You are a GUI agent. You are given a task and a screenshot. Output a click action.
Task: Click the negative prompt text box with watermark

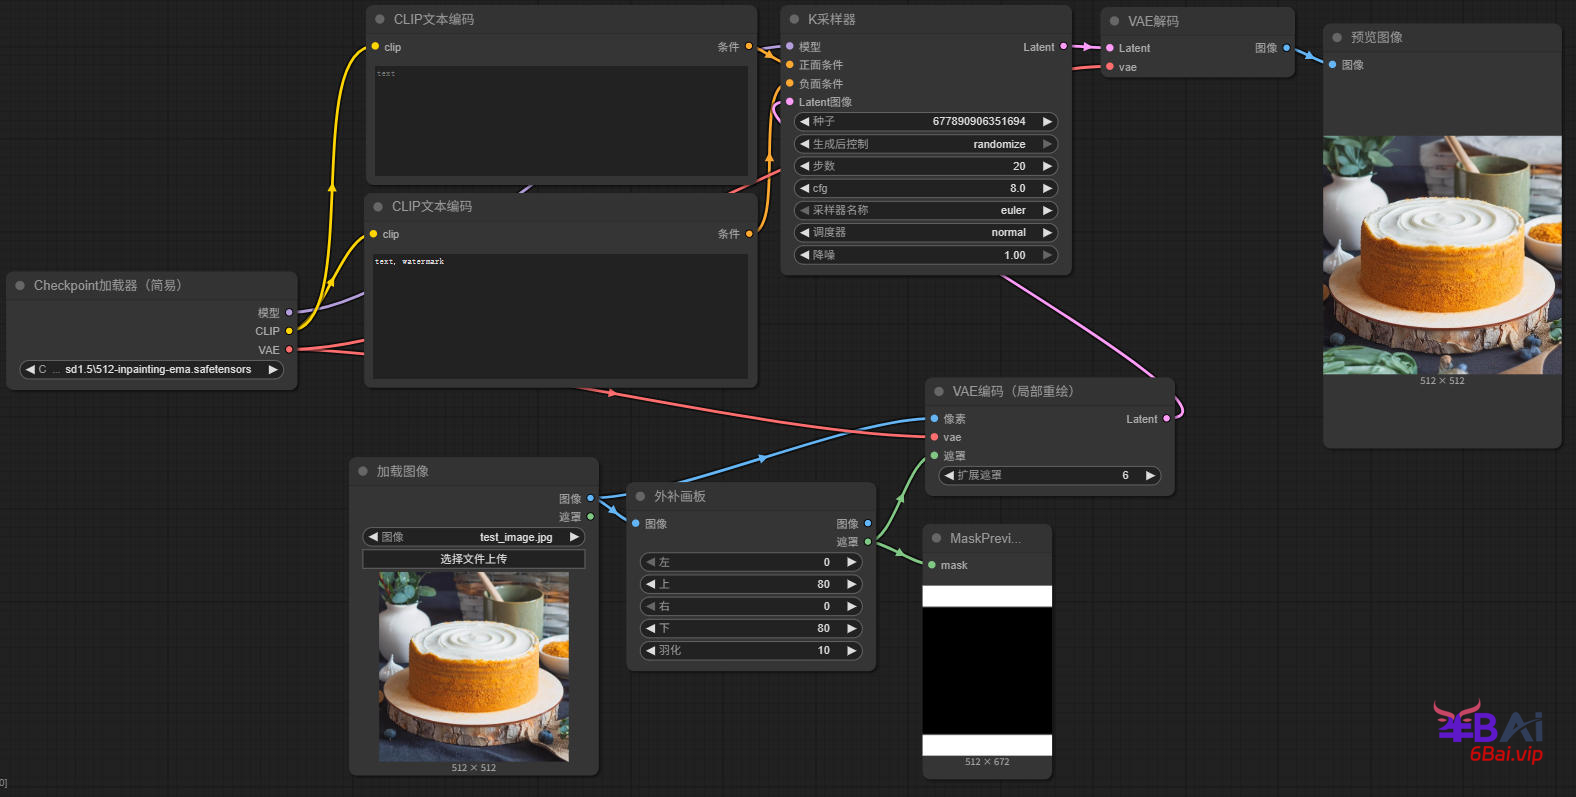coord(560,315)
